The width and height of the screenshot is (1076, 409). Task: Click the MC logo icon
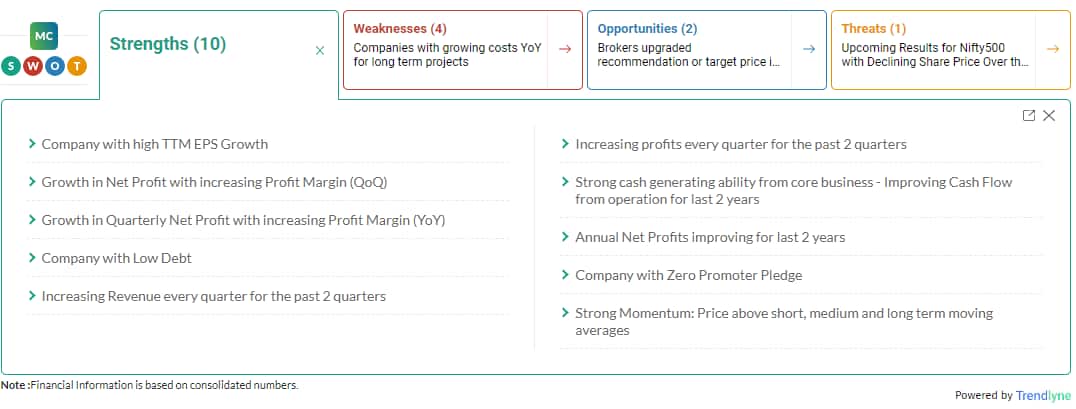pyautogui.click(x=44, y=36)
